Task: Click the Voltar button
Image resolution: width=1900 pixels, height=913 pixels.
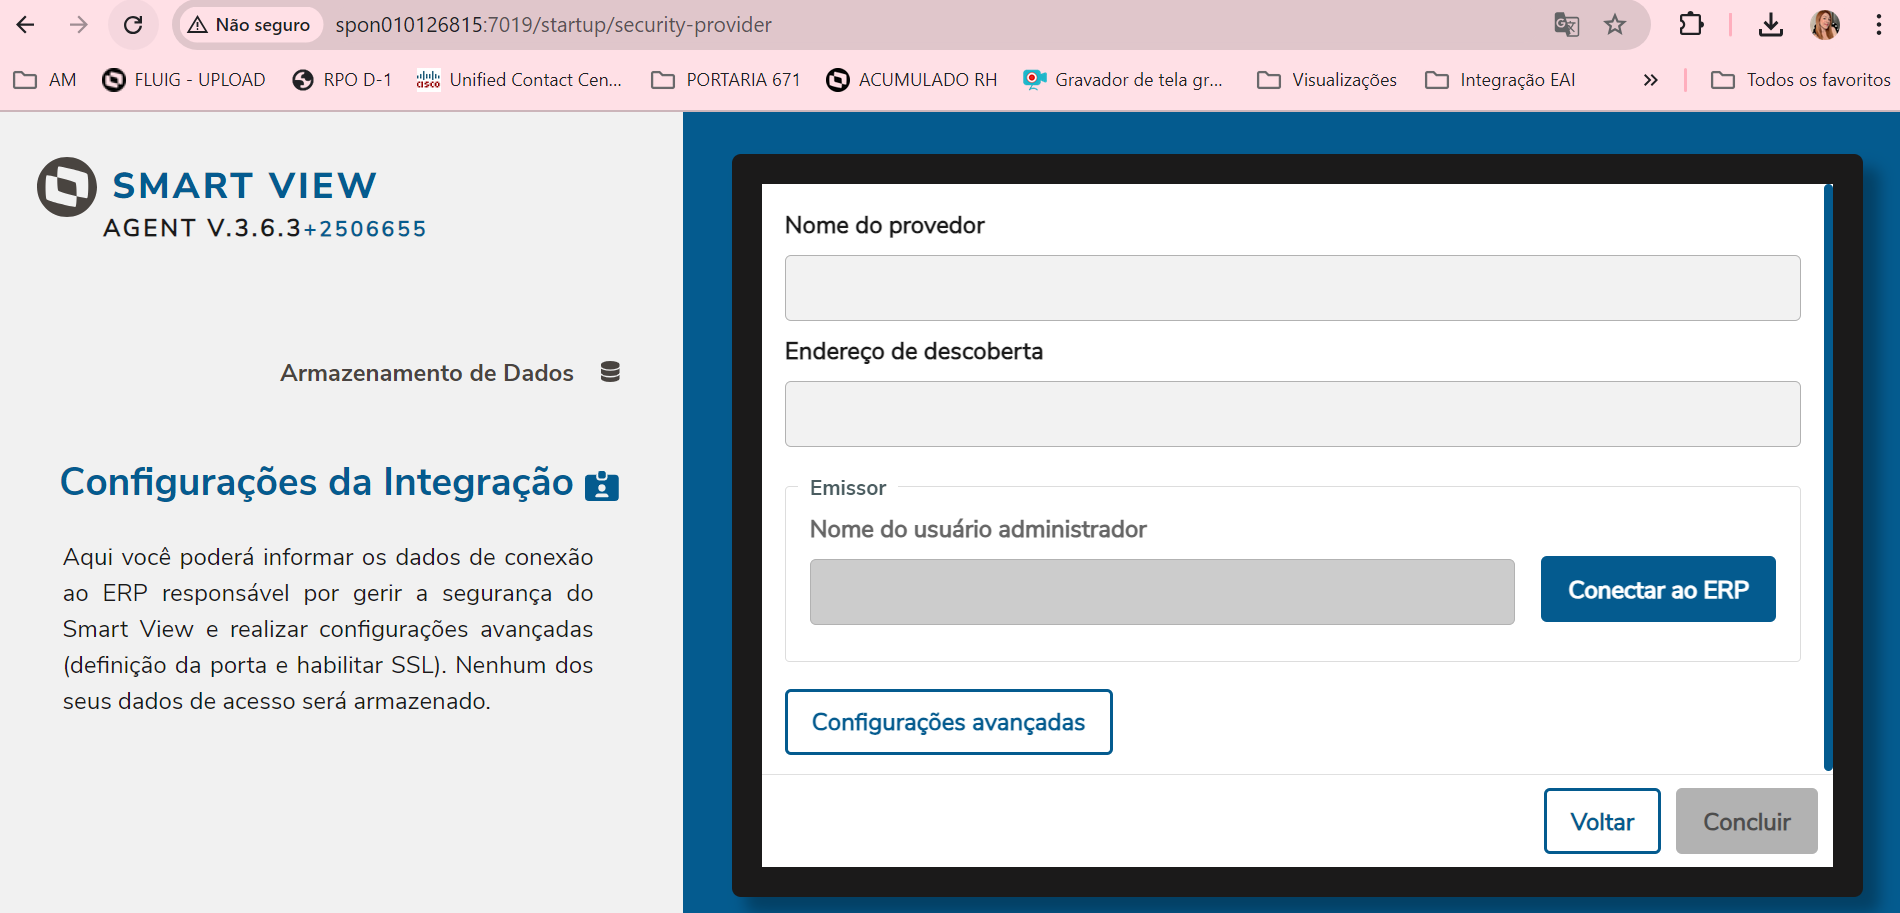Action: pos(1602,821)
